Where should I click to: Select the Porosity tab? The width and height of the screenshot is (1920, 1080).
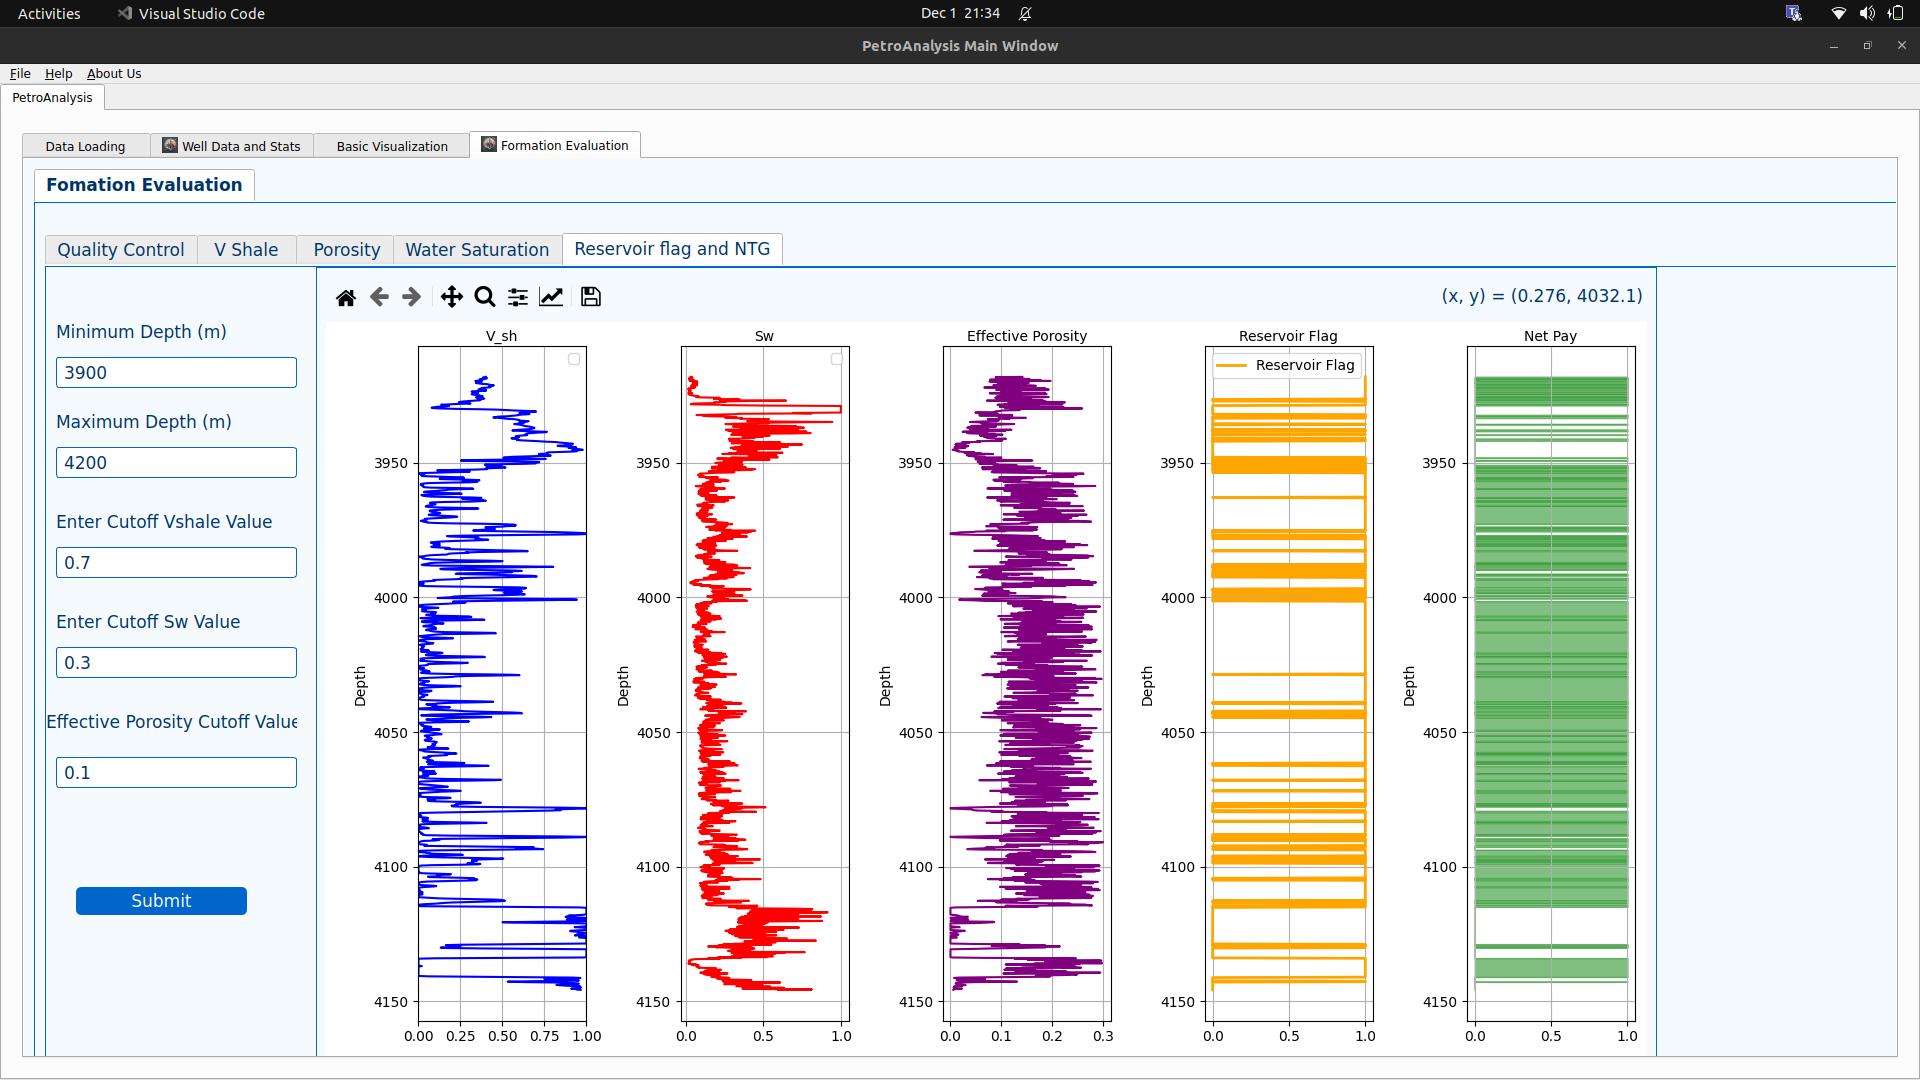[x=345, y=249]
